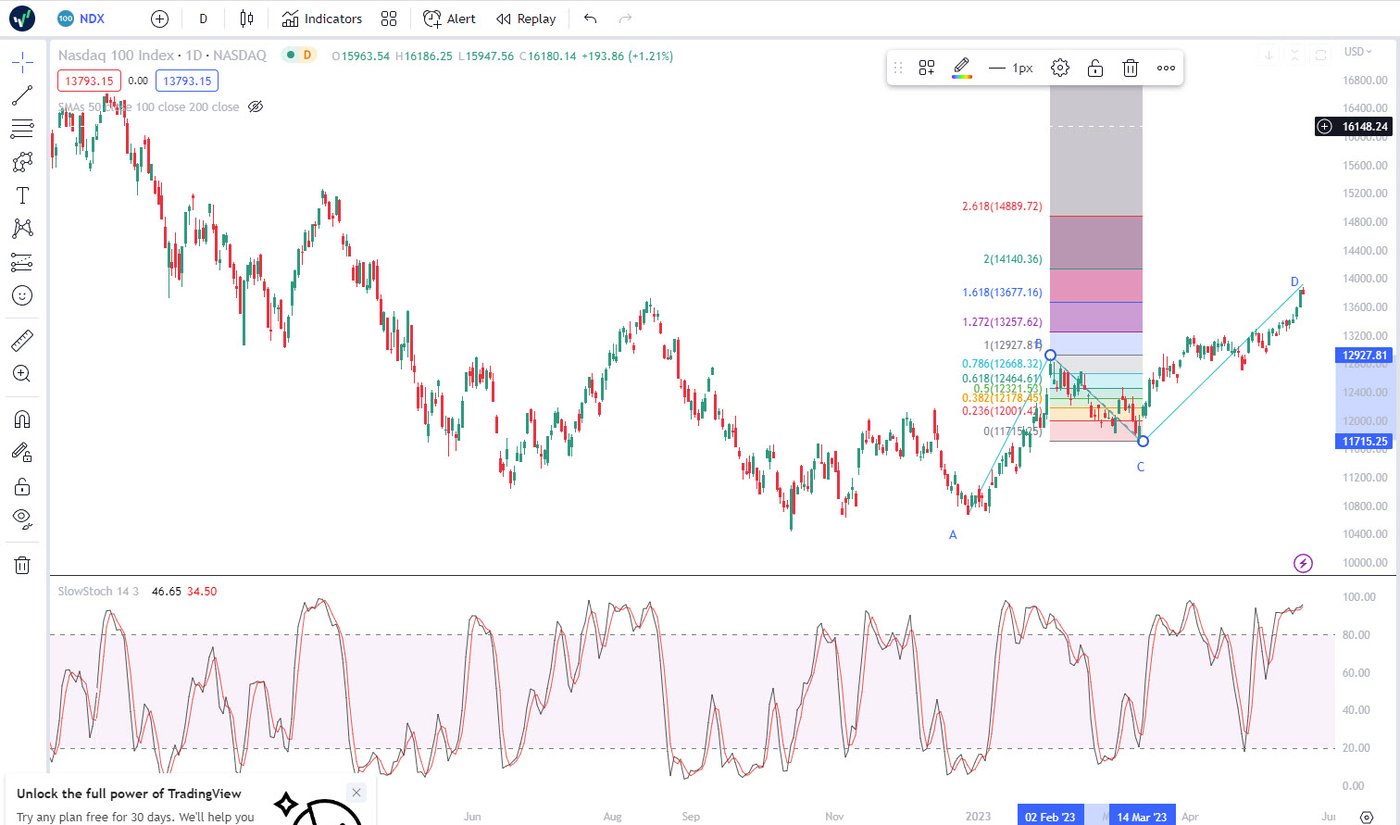
Task: Click the ruler Measure tool
Action: [x=22, y=341]
